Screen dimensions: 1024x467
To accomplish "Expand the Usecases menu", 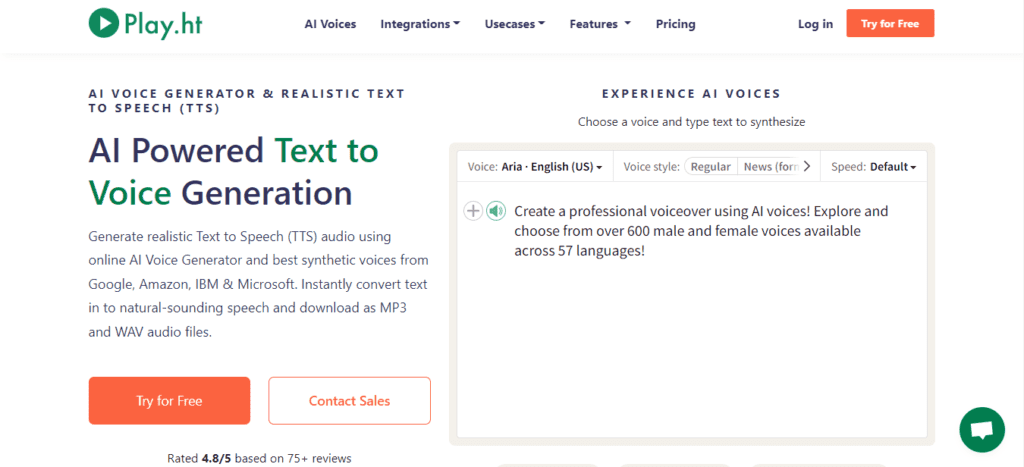I will pyautogui.click(x=515, y=24).
